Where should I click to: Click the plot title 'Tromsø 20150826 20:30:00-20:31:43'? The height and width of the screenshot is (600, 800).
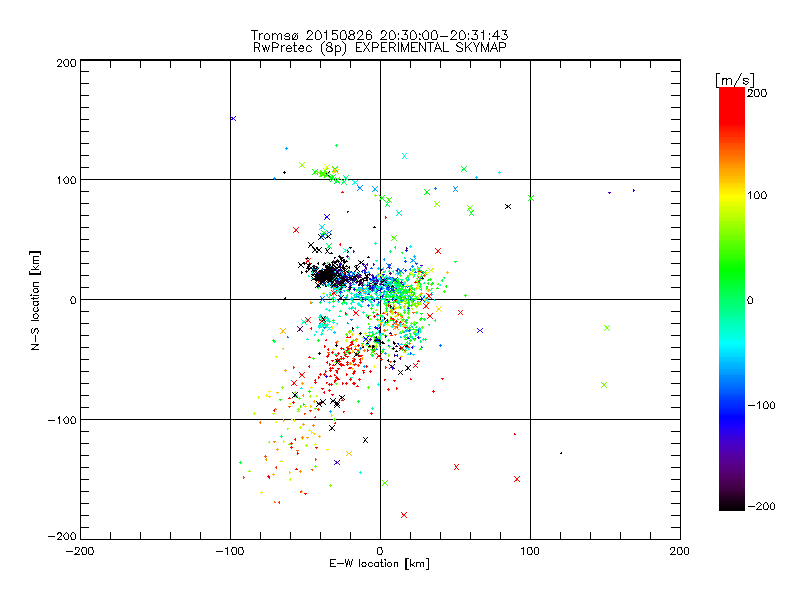point(380,35)
